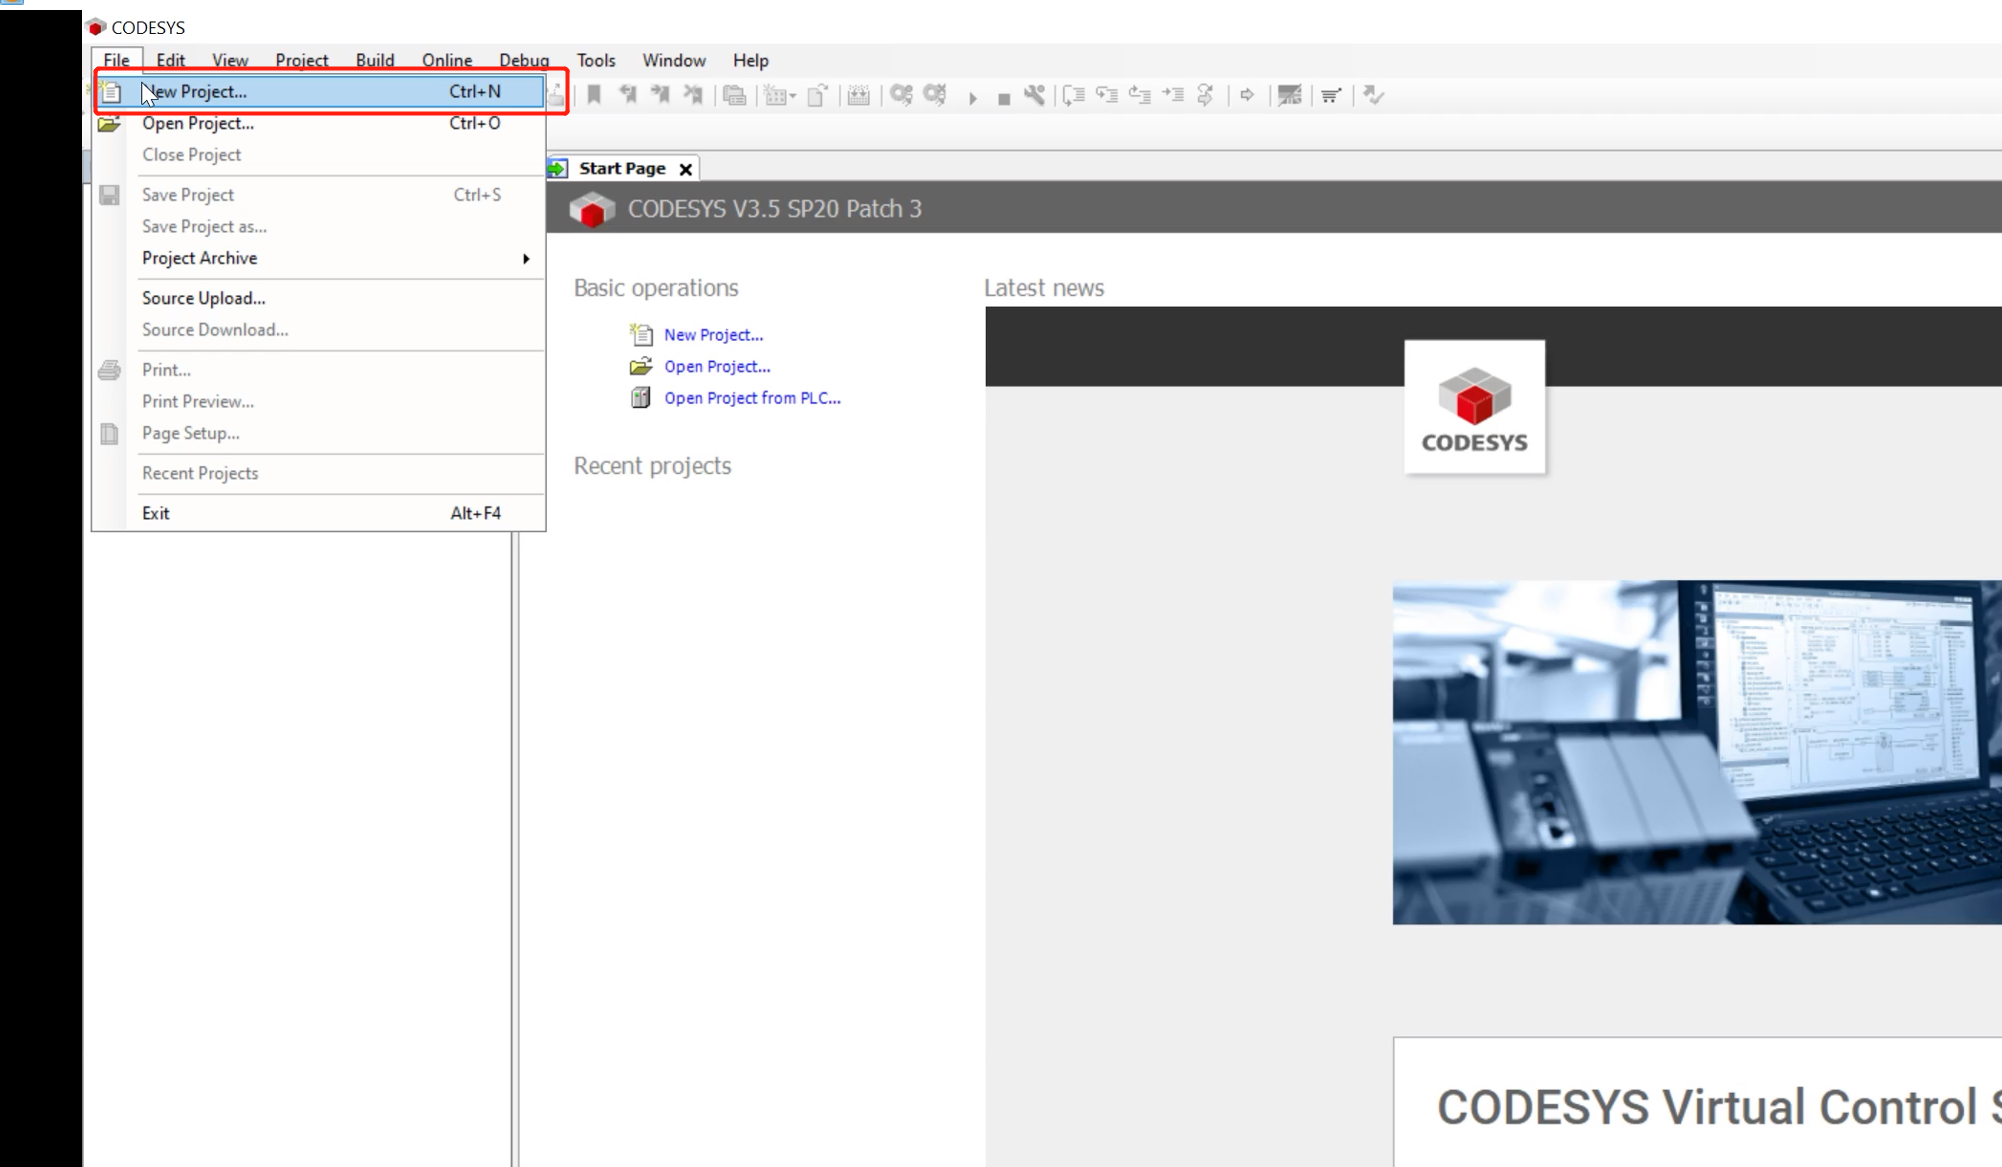Viewport: 2002px width, 1167px height.
Task: Choose Source Upload... from File menu
Action: (320, 298)
